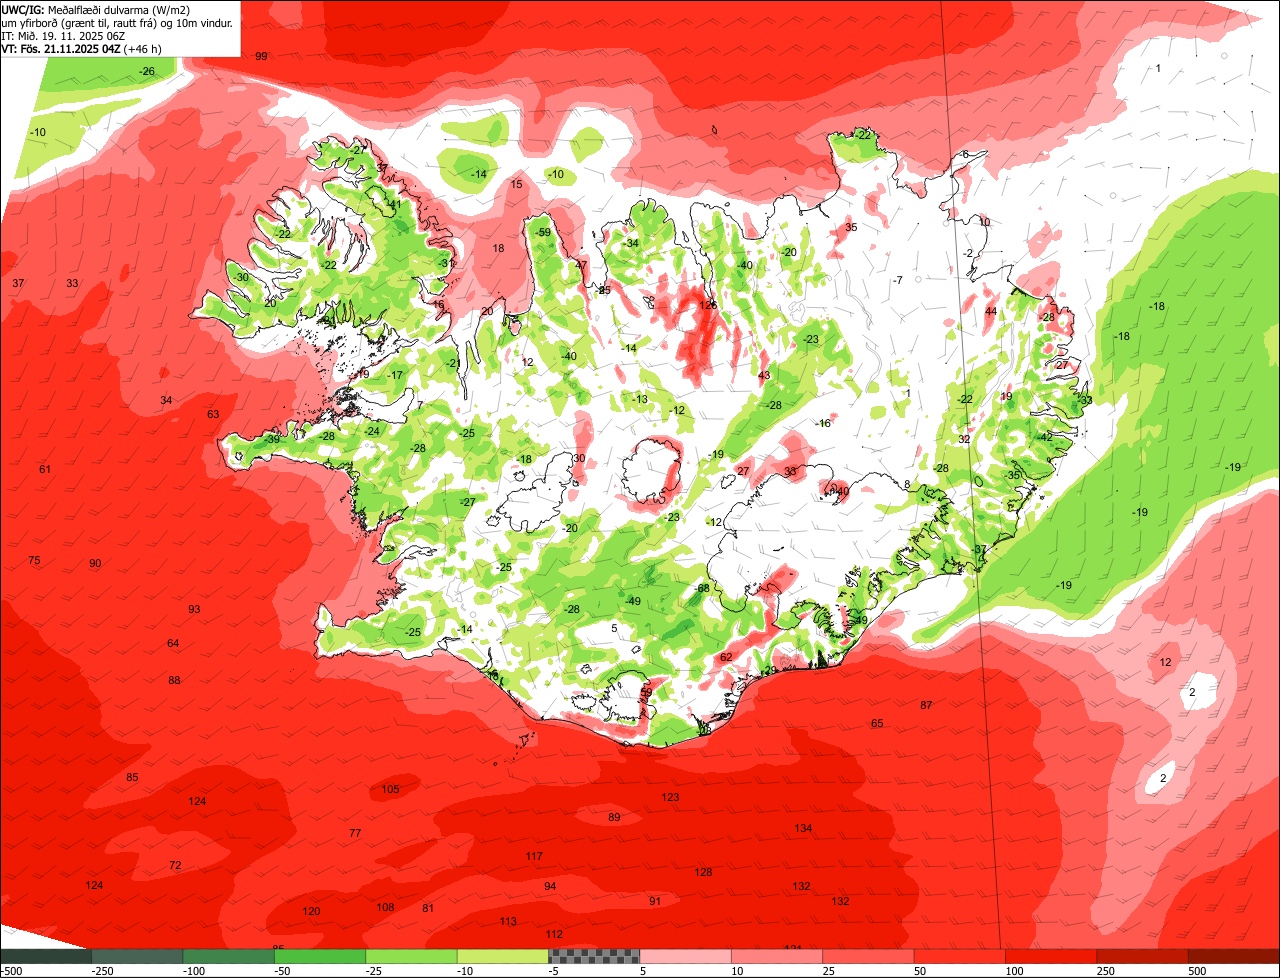The height and width of the screenshot is (978, 1280).
Task: Click the ocean flux value 117
Action: (534, 856)
